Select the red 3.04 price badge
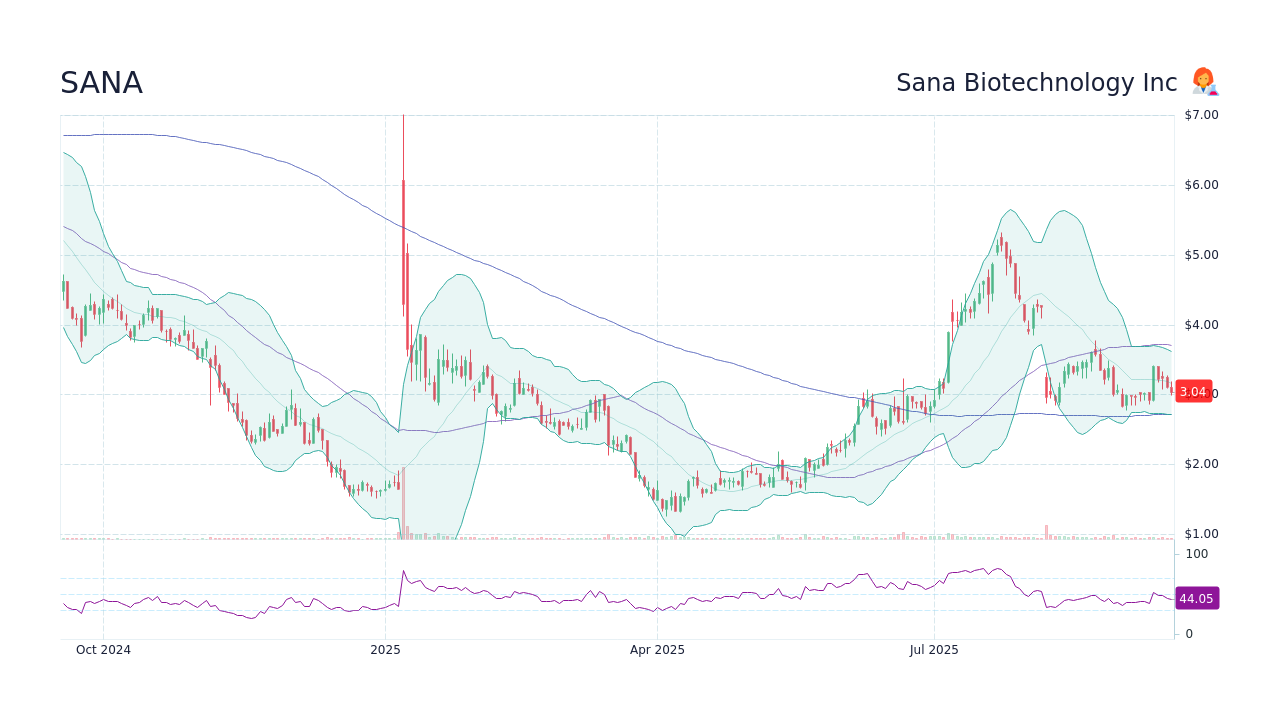The height and width of the screenshot is (720, 1280). coord(1194,392)
